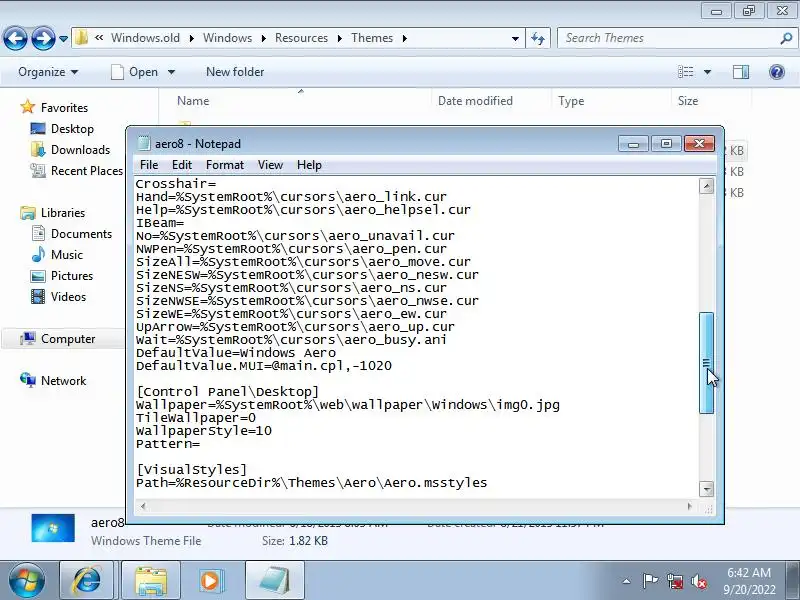Select Recent Places in navigation pane

click(87, 171)
